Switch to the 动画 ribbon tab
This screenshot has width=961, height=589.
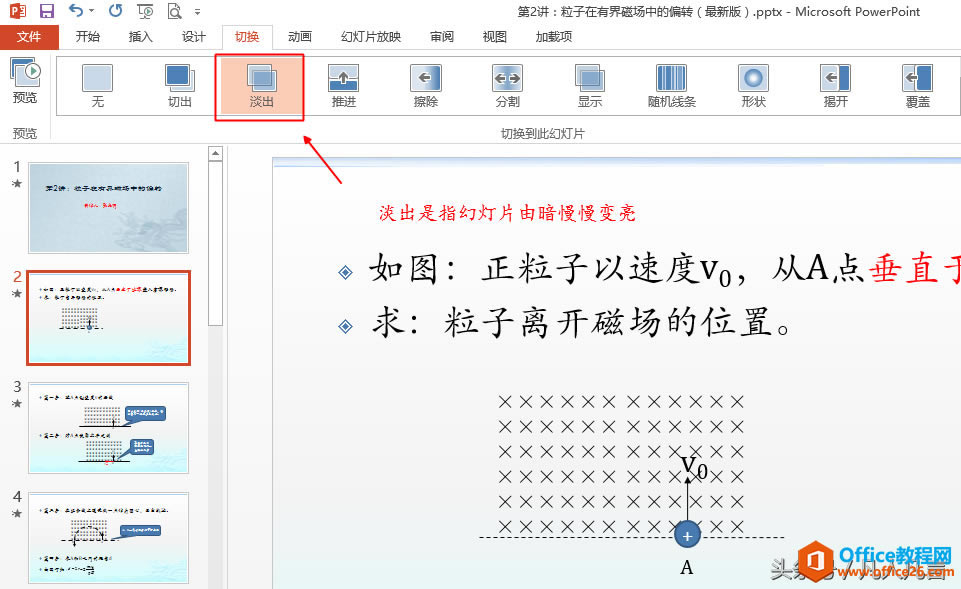300,37
